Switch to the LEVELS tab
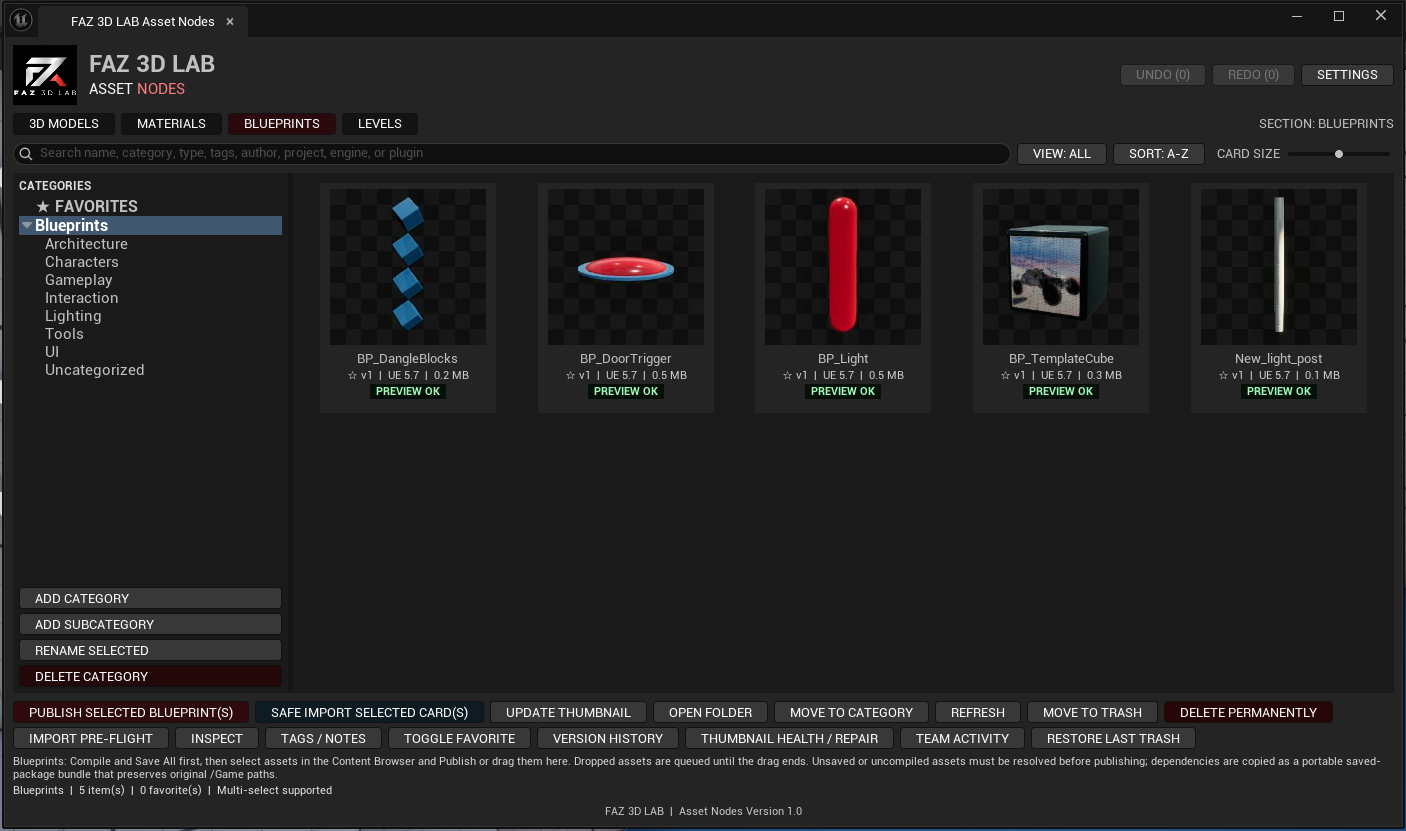Image resolution: width=1406 pixels, height=831 pixels. (x=380, y=124)
